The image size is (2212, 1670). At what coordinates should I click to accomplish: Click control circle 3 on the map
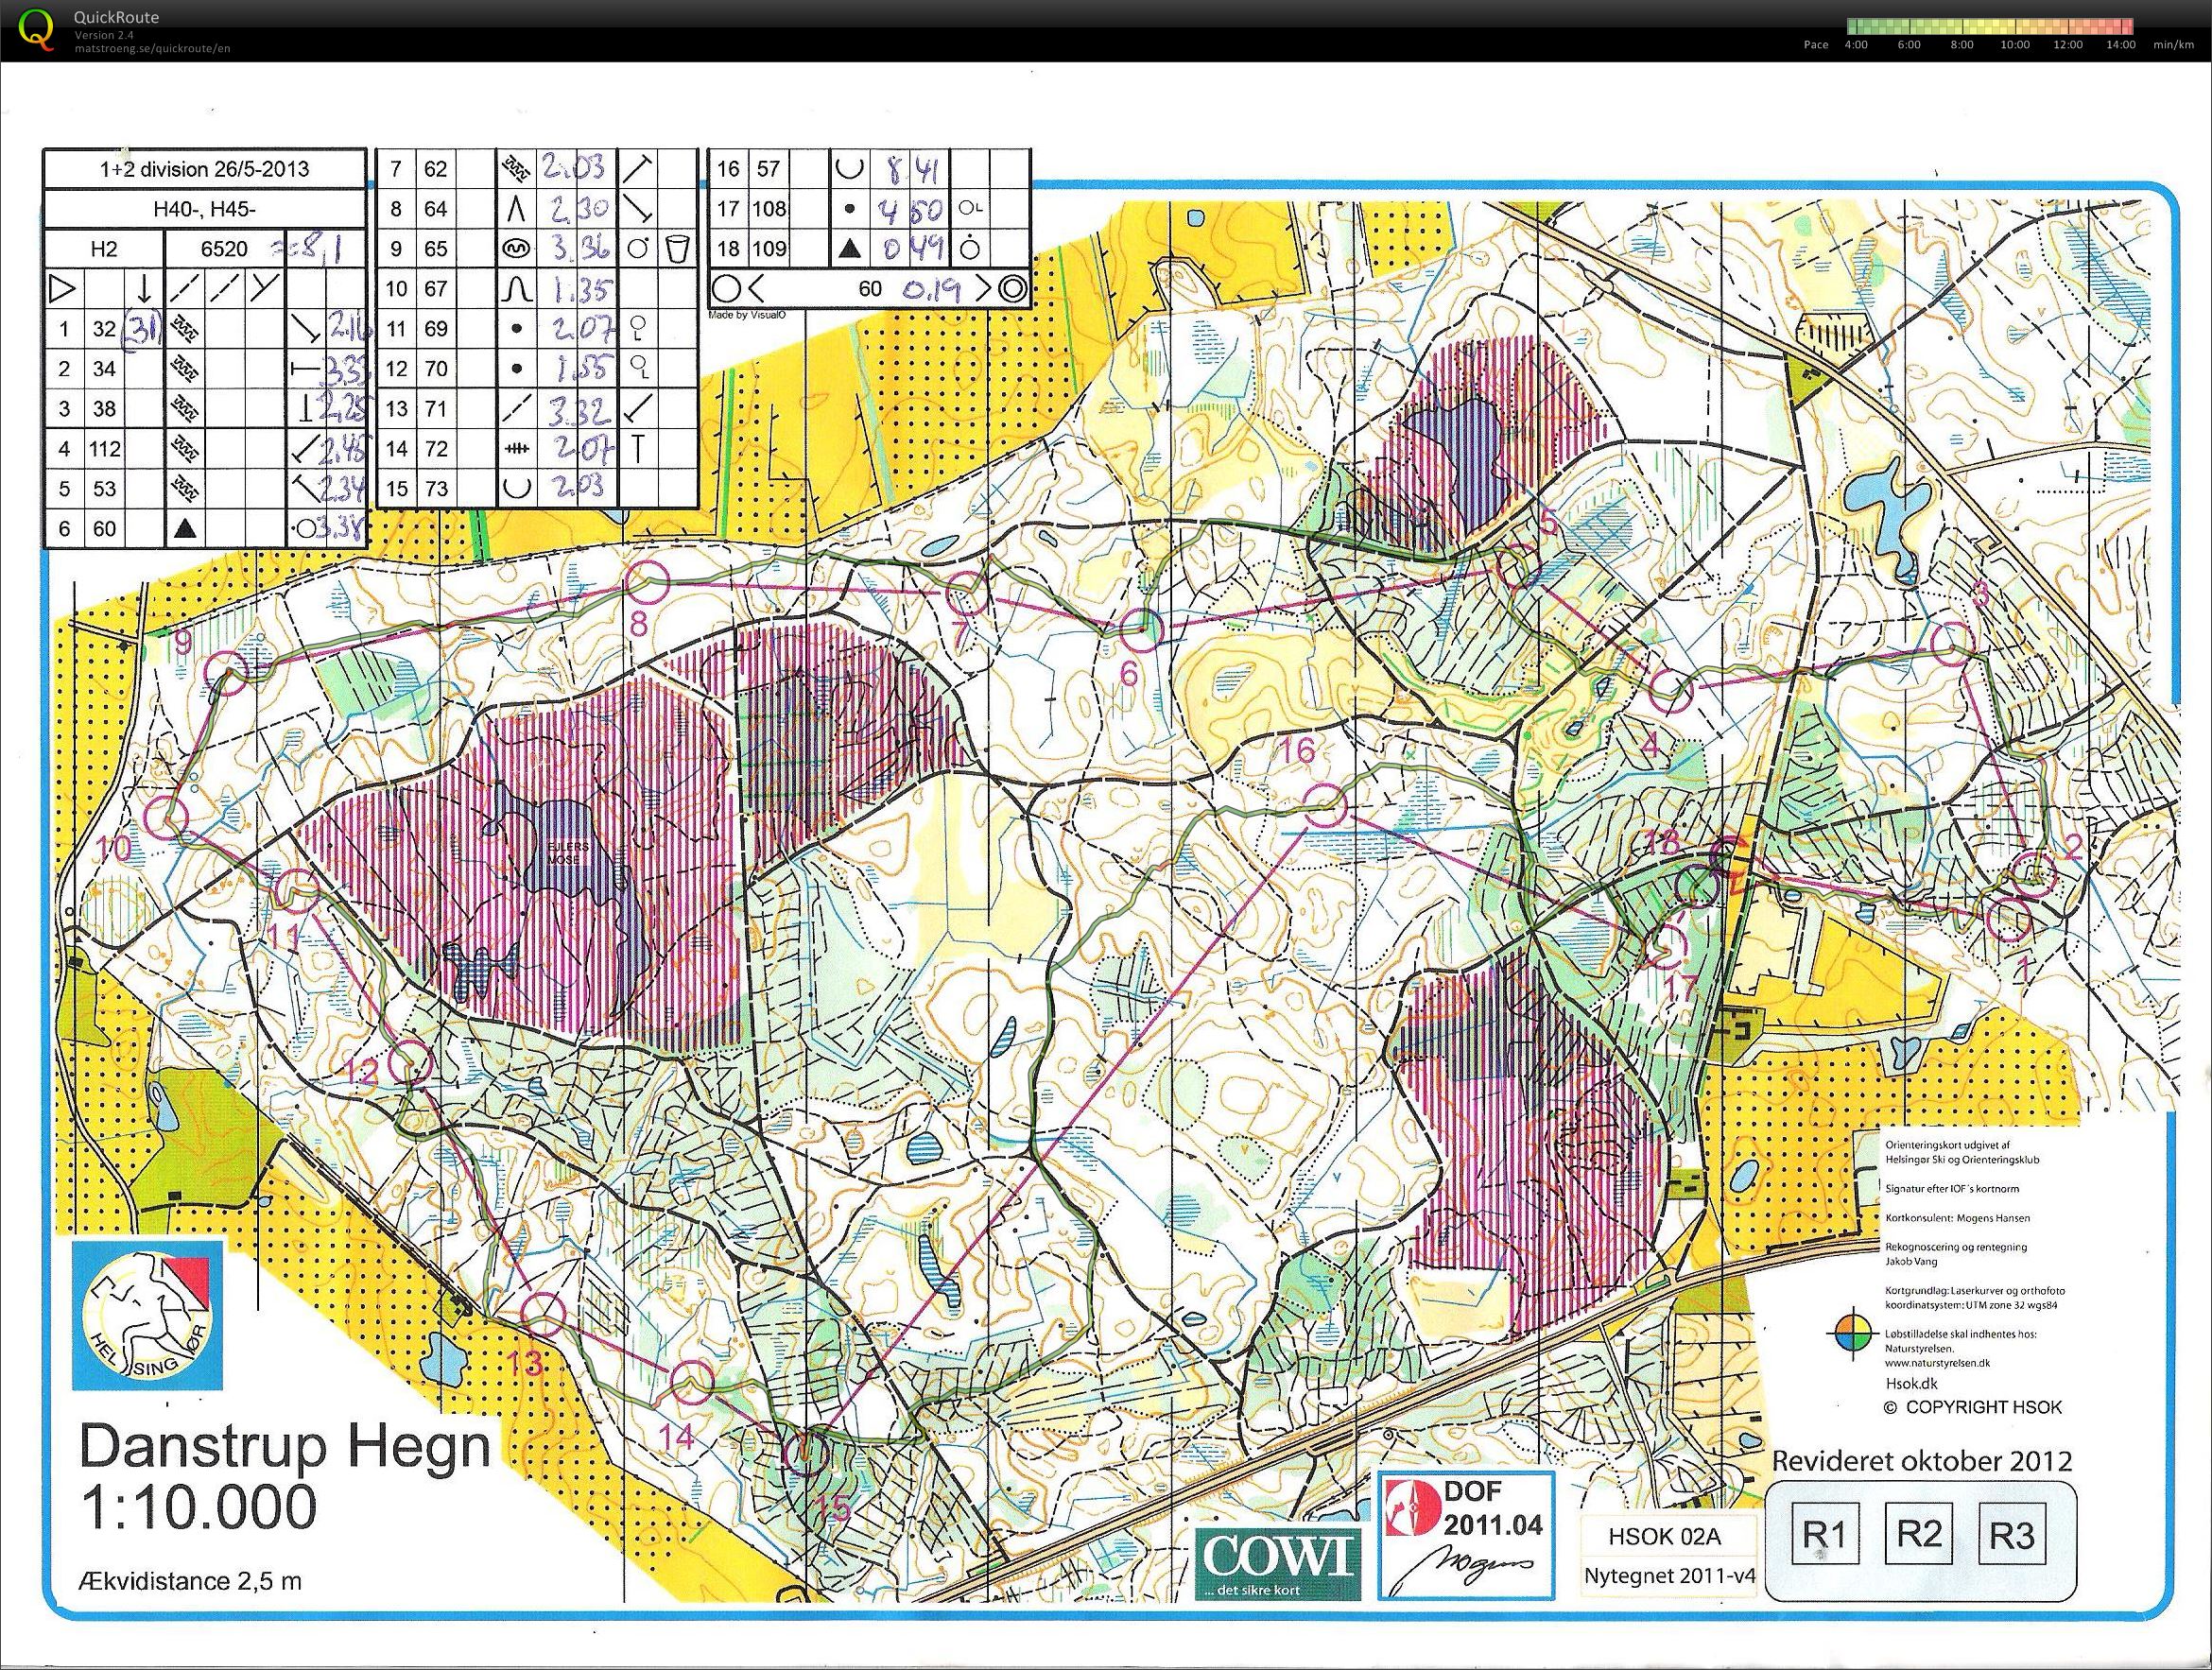1951,642
